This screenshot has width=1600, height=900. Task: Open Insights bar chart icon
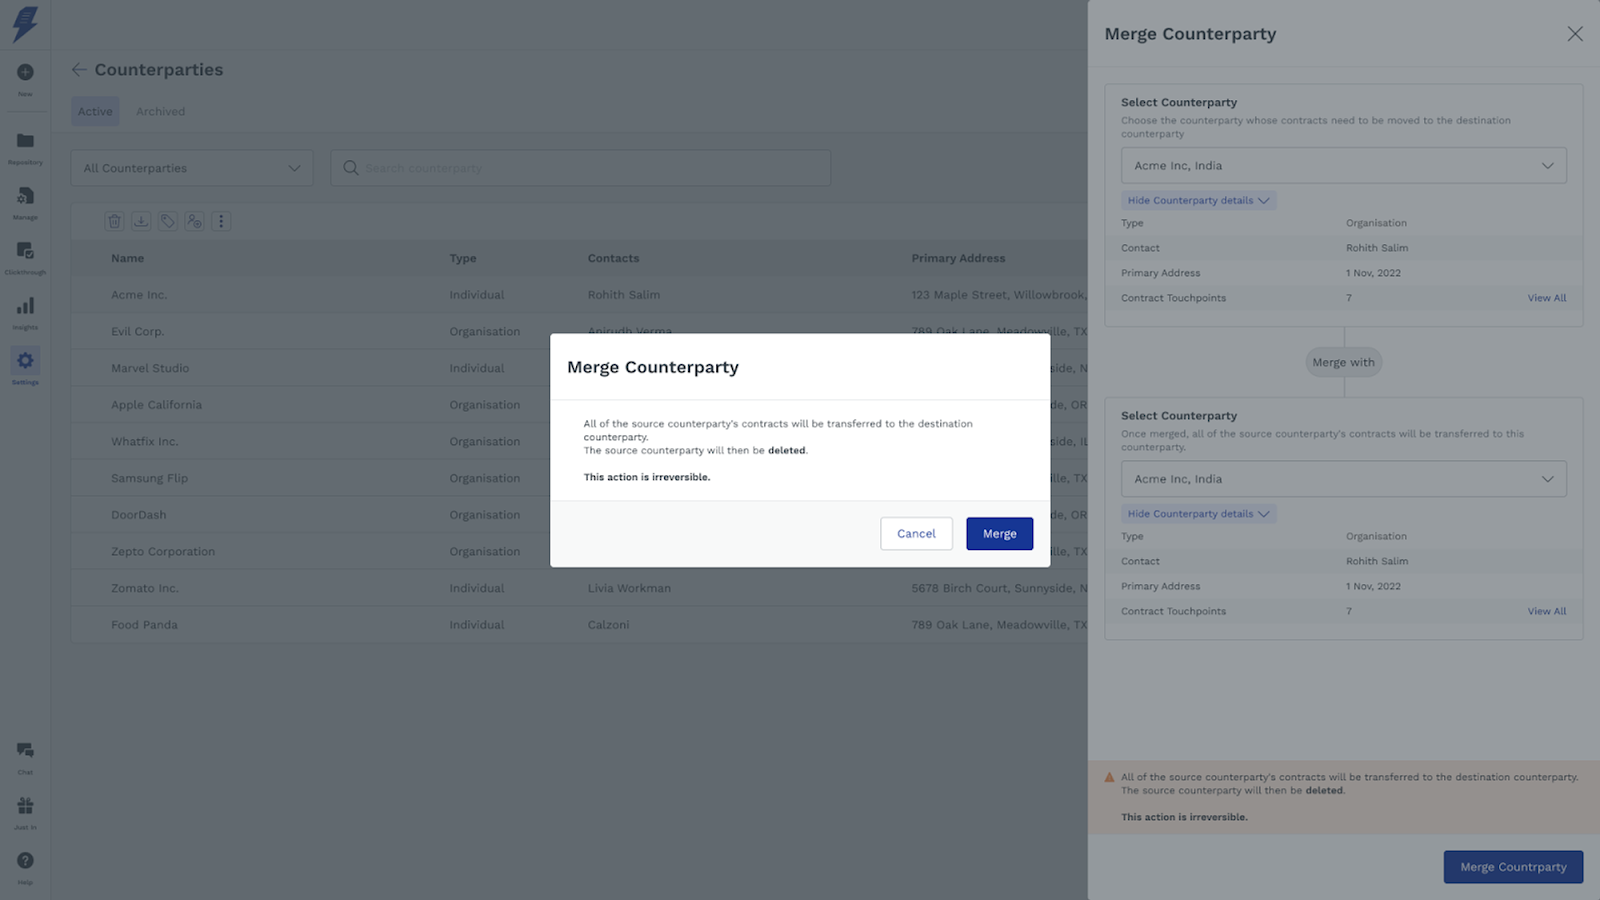[x=25, y=306]
